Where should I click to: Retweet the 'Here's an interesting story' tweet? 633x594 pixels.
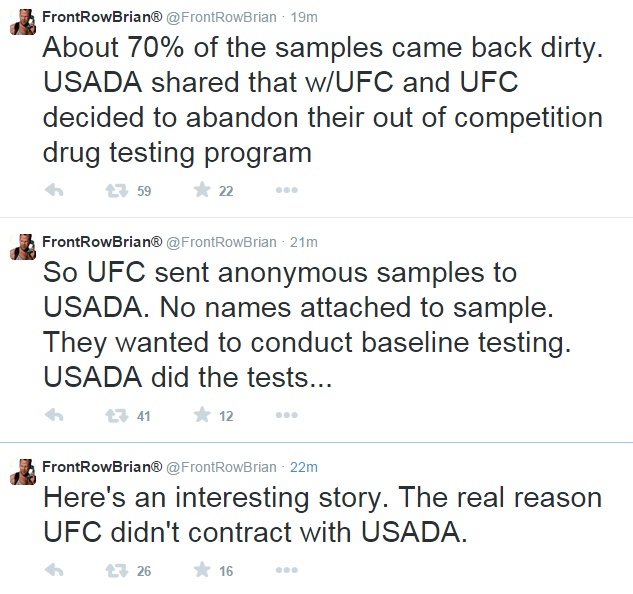pyautogui.click(x=116, y=570)
